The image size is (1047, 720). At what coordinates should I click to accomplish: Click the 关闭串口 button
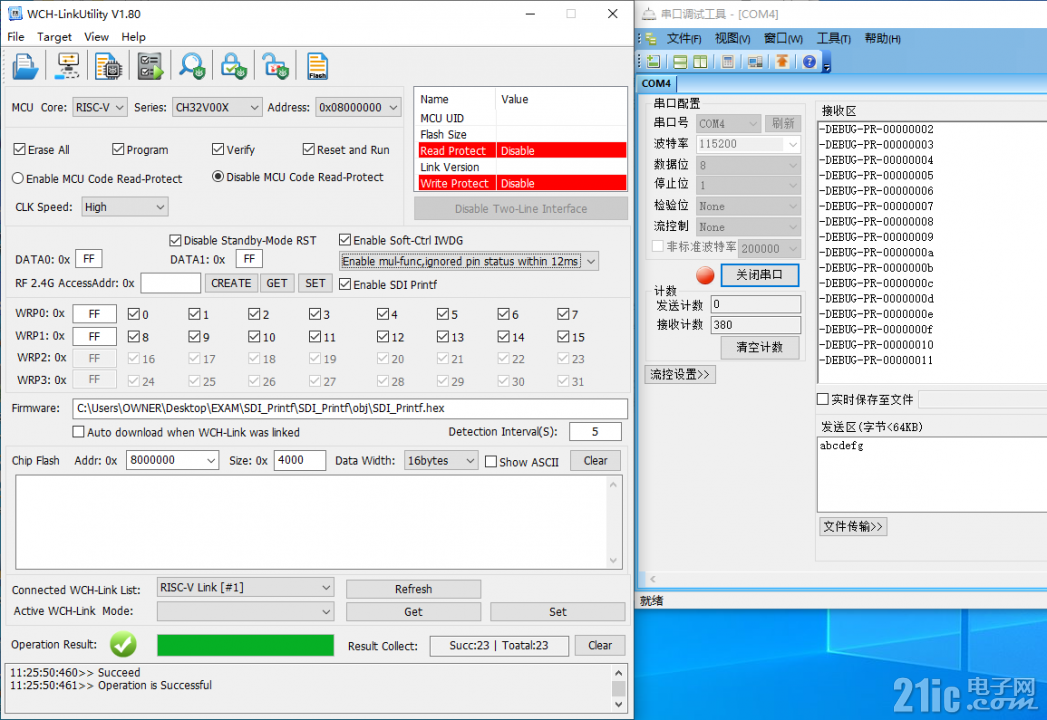[x=760, y=275]
